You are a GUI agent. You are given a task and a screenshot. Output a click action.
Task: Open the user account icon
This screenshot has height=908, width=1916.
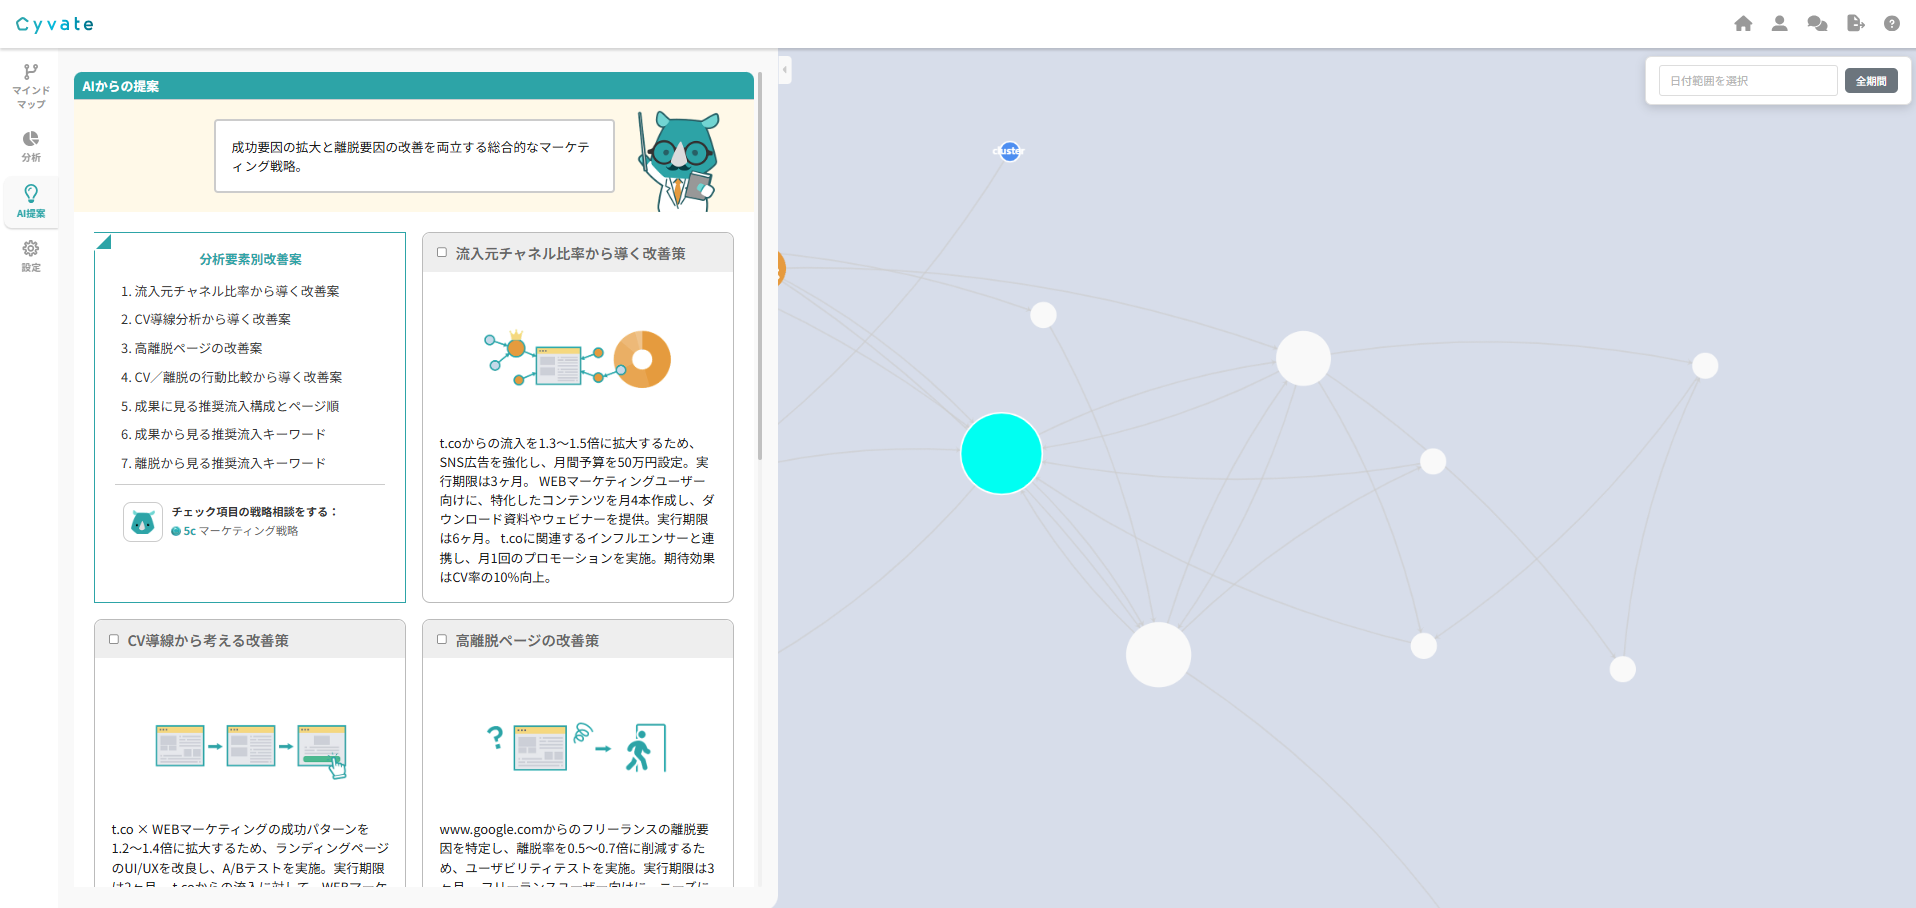pos(1779,24)
